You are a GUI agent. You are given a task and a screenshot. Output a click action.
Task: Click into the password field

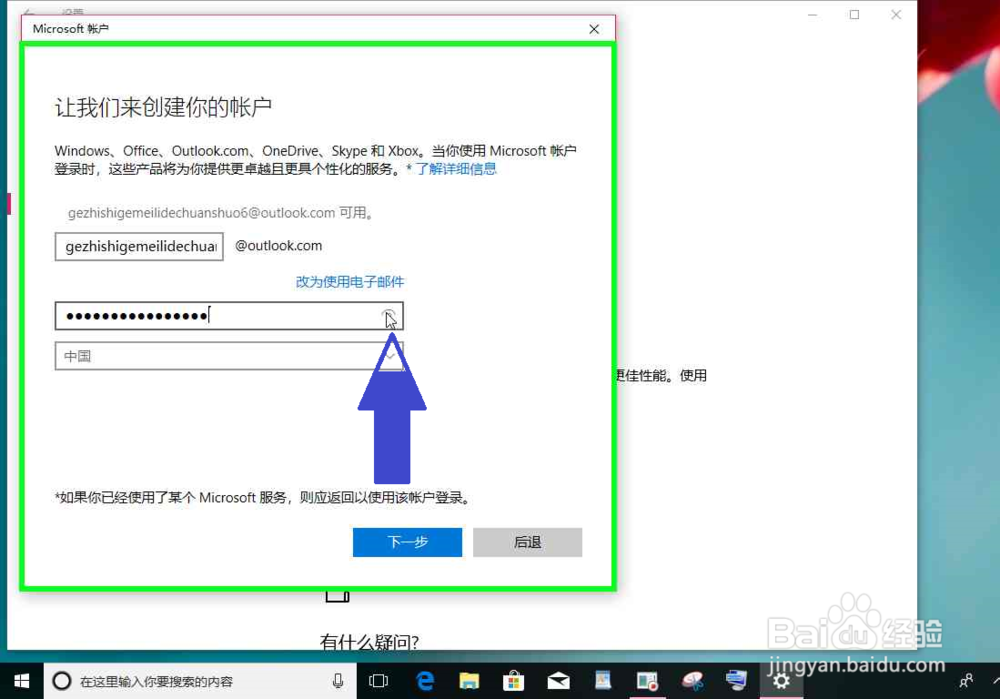[229, 316]
